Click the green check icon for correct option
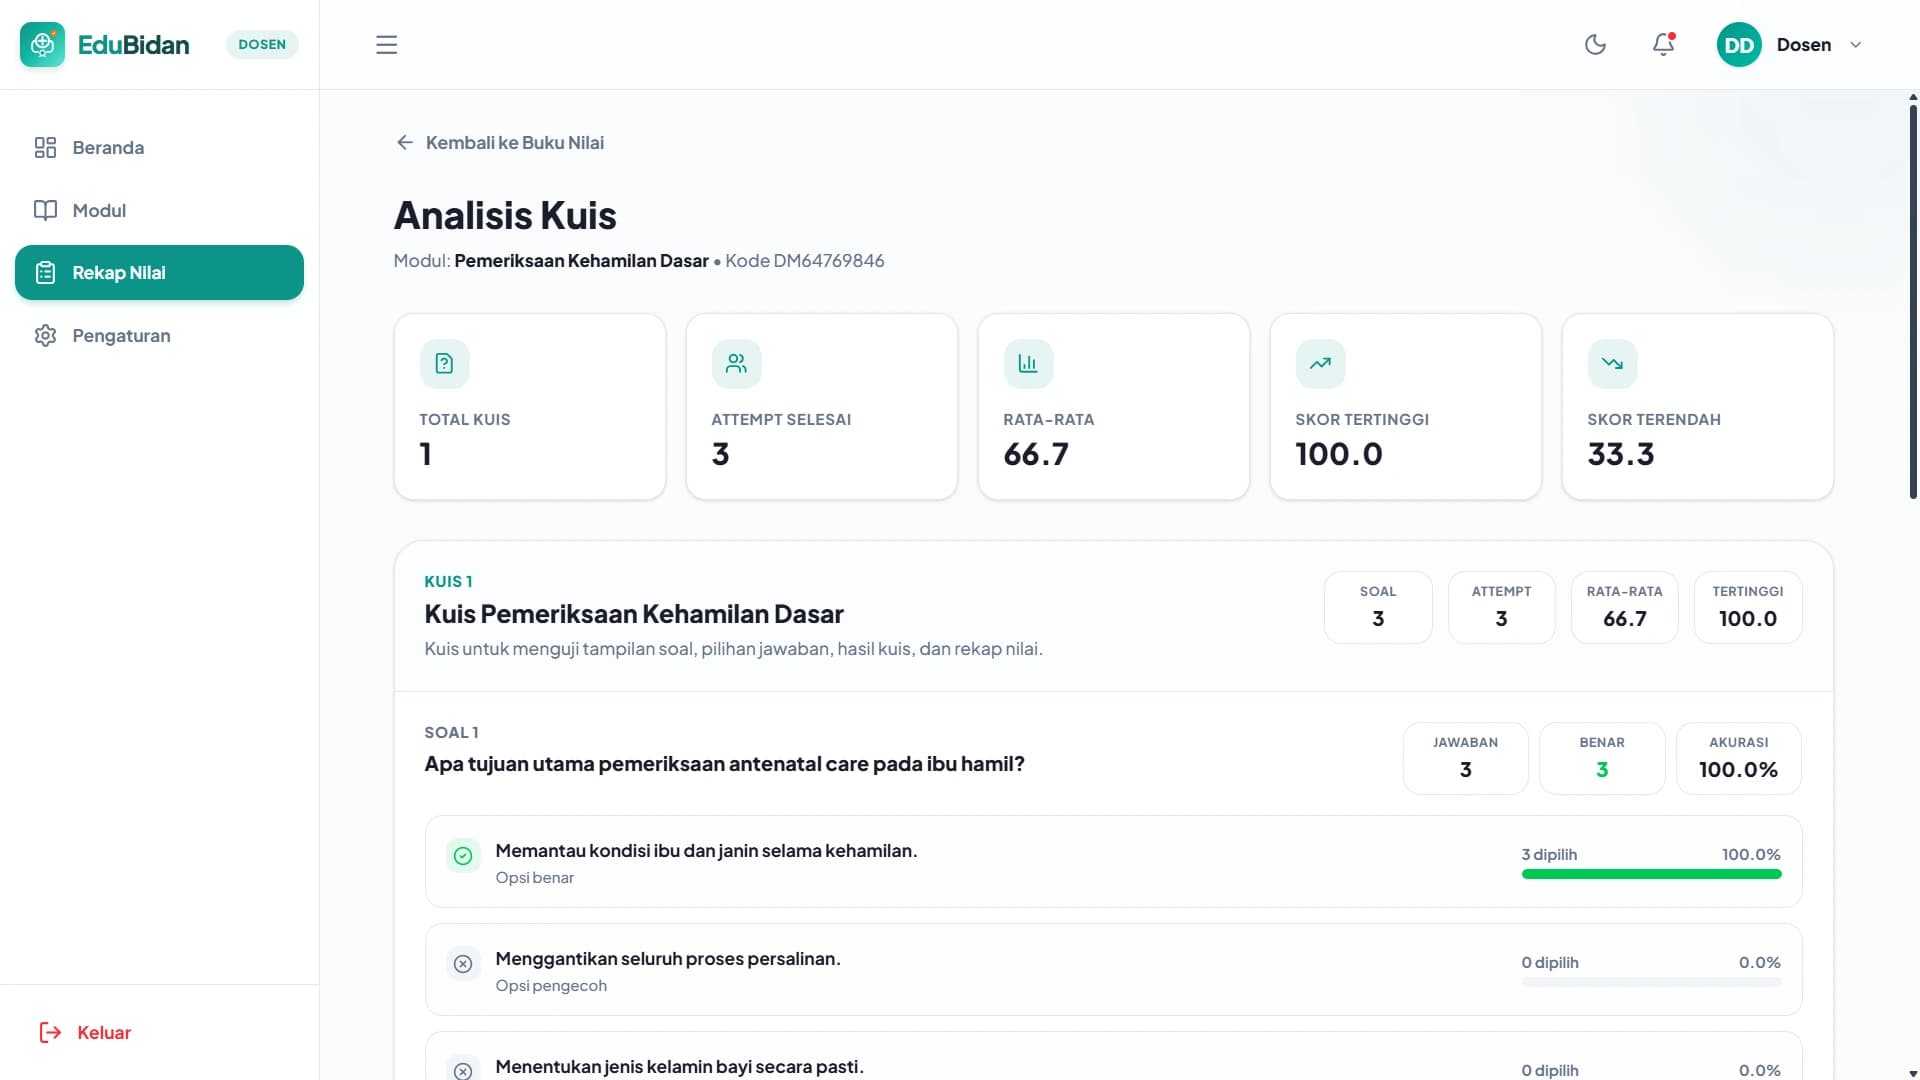Image resolution: width=1920 pixels, height=1080 pixels. tap(463, 856)
